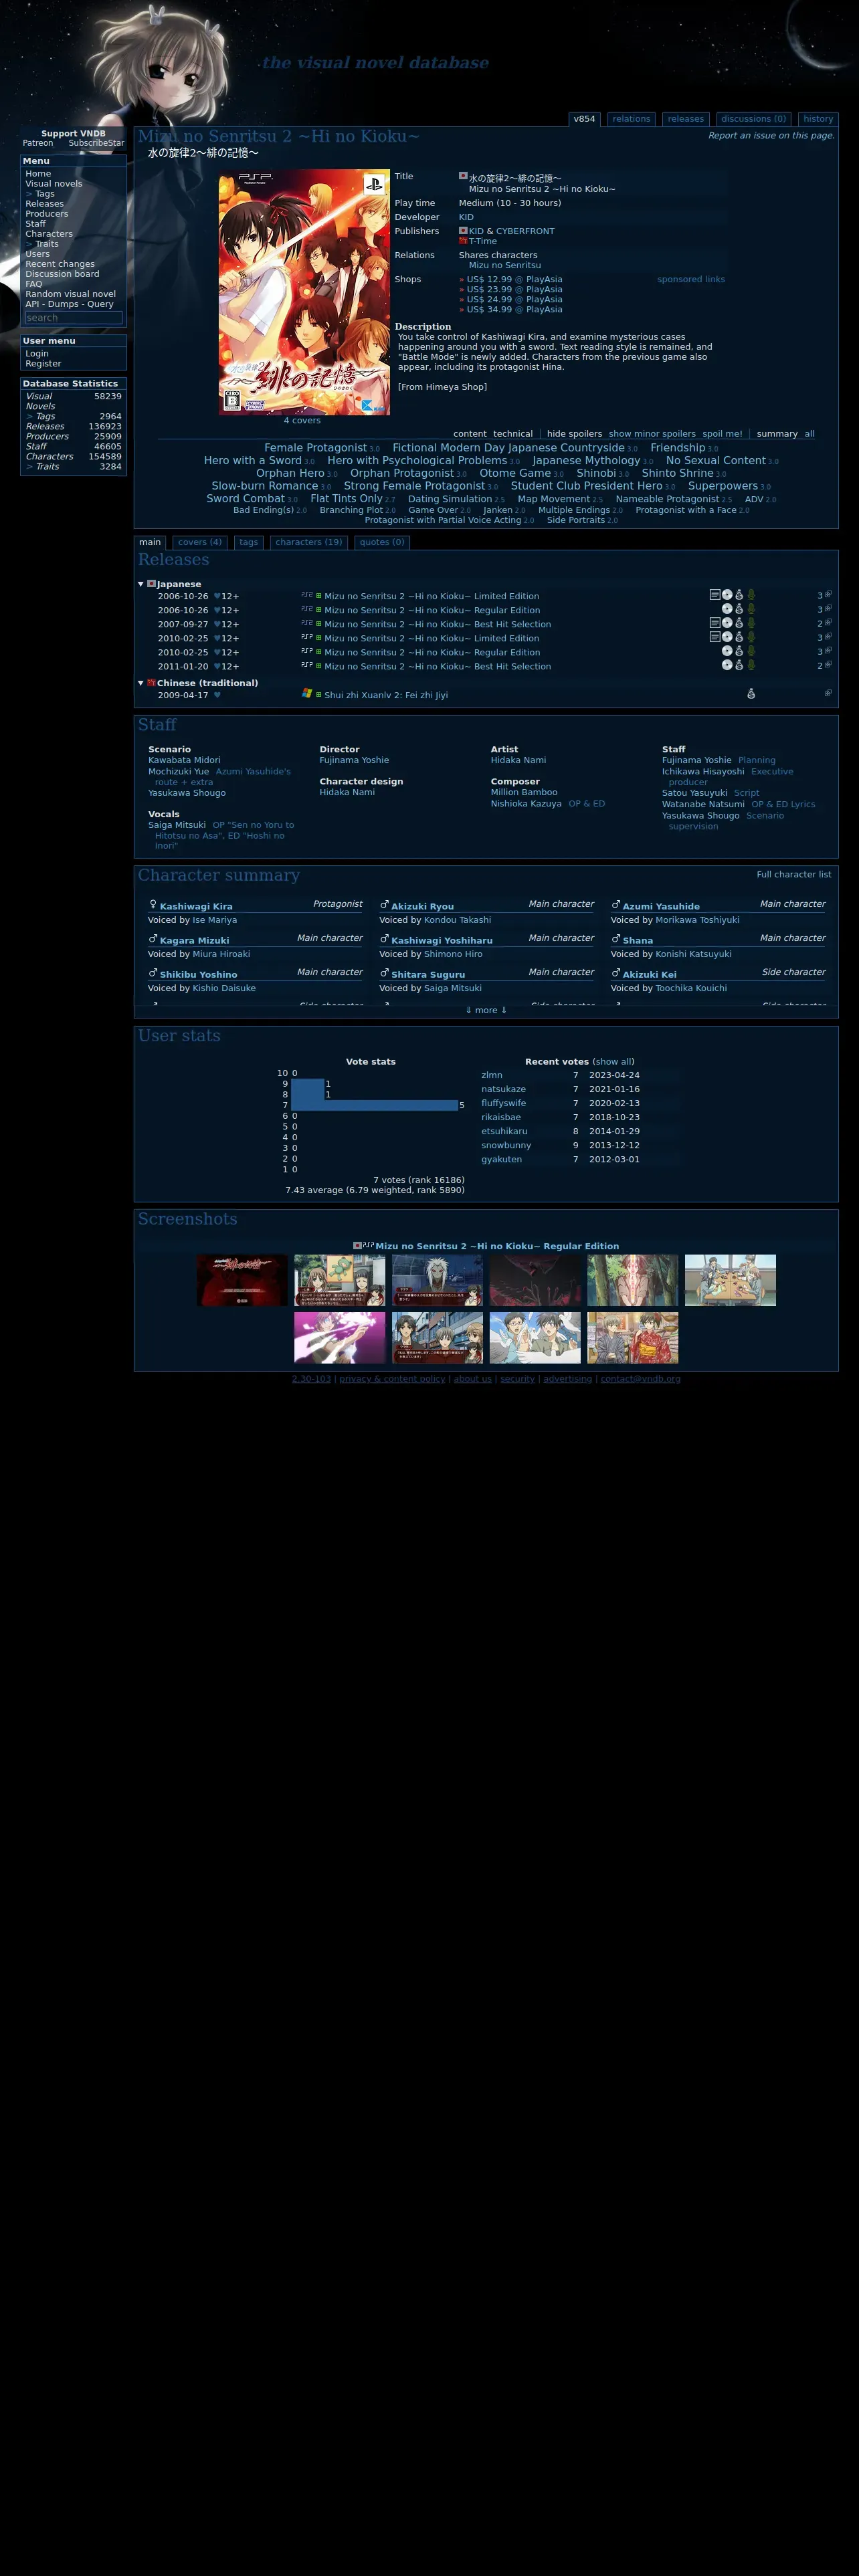Click the disc icon on 2006-10-26 Regular Edition row
Screen dimensions: 859x2576
[727, 608]
